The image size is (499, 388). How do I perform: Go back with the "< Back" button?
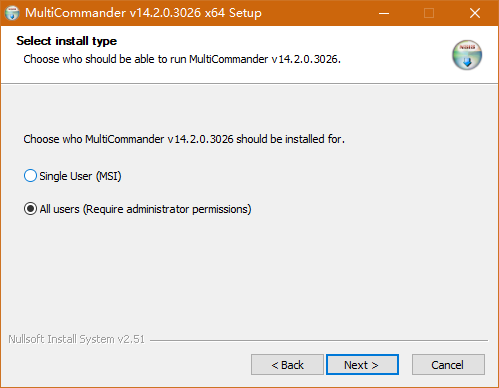pos(287,365)
